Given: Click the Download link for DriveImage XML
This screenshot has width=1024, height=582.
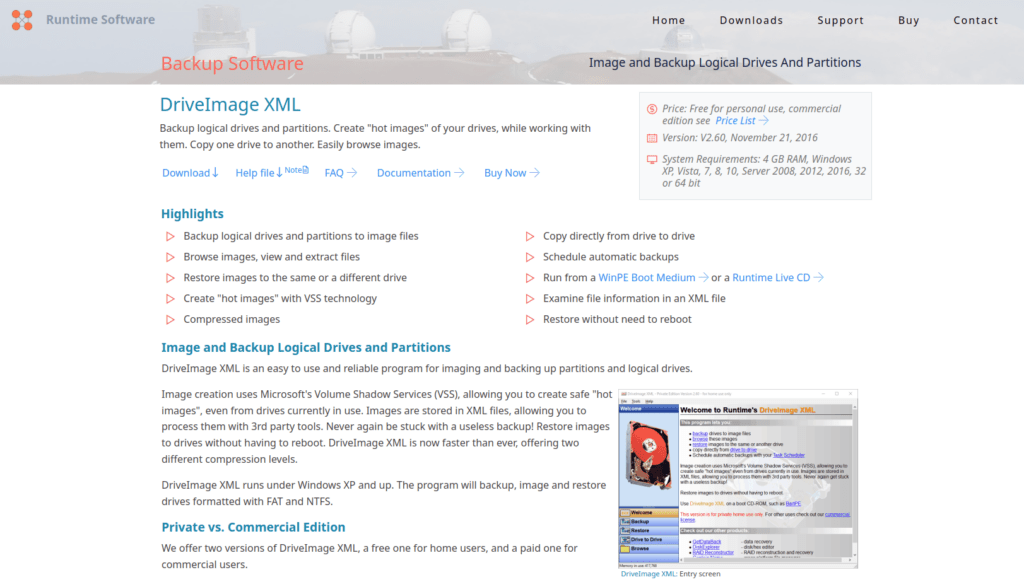Looking at the screenshot, I should [x=190, y=172].
